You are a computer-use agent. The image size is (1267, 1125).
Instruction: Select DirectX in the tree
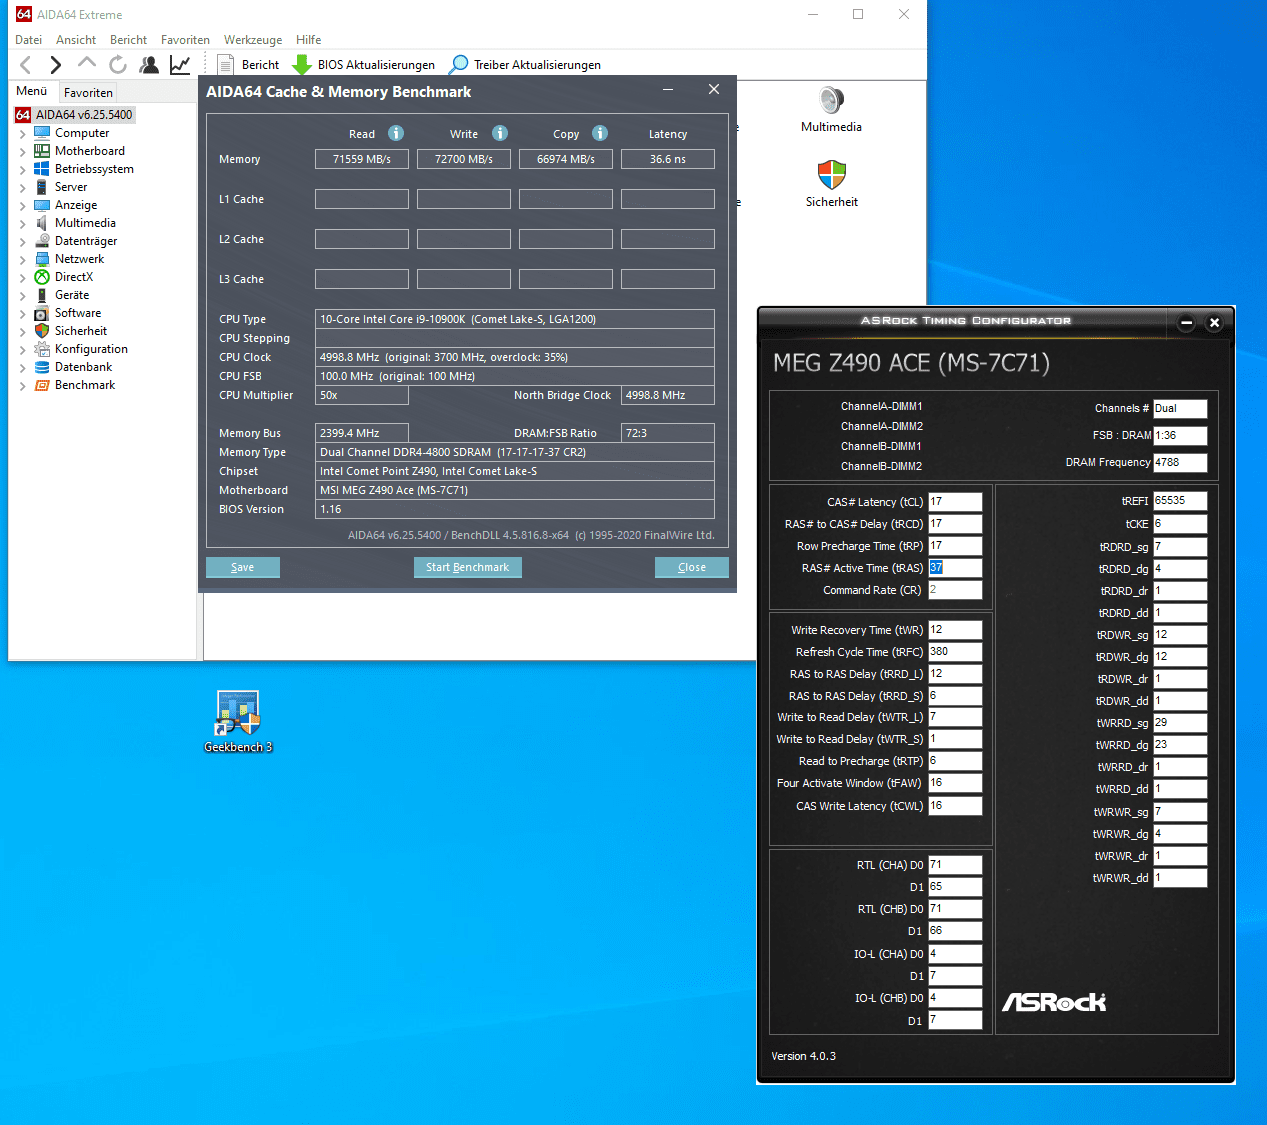[x=74, y=277]
